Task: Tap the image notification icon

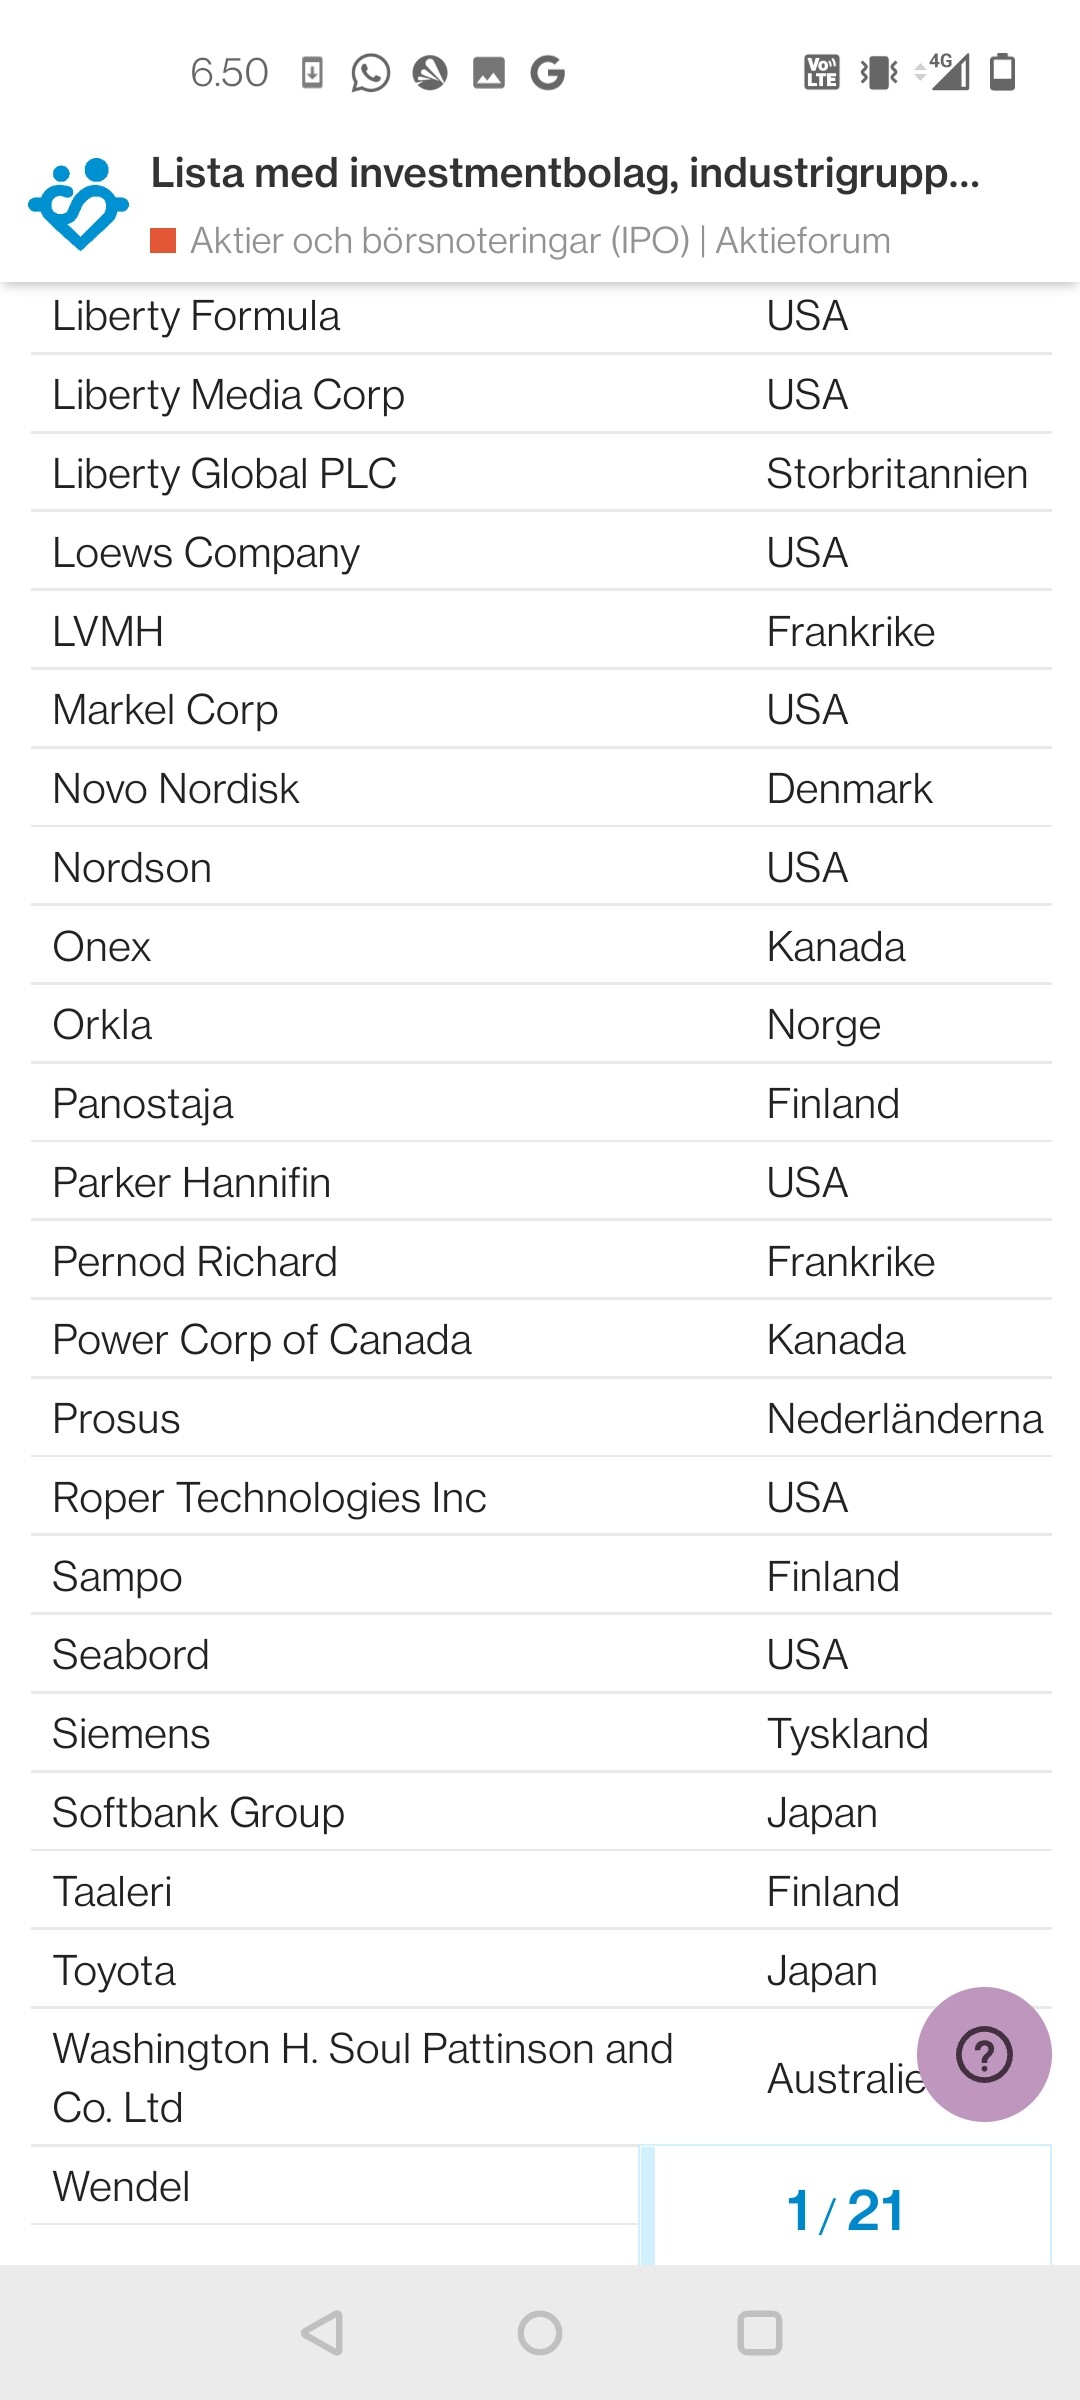Action: 489,73
